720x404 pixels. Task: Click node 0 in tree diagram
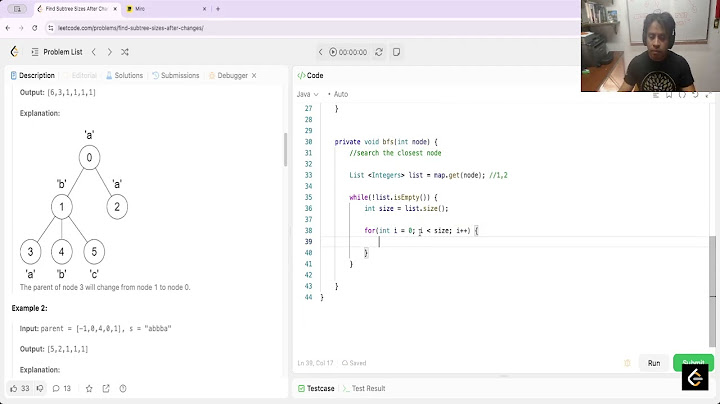(x=89, y=157)
